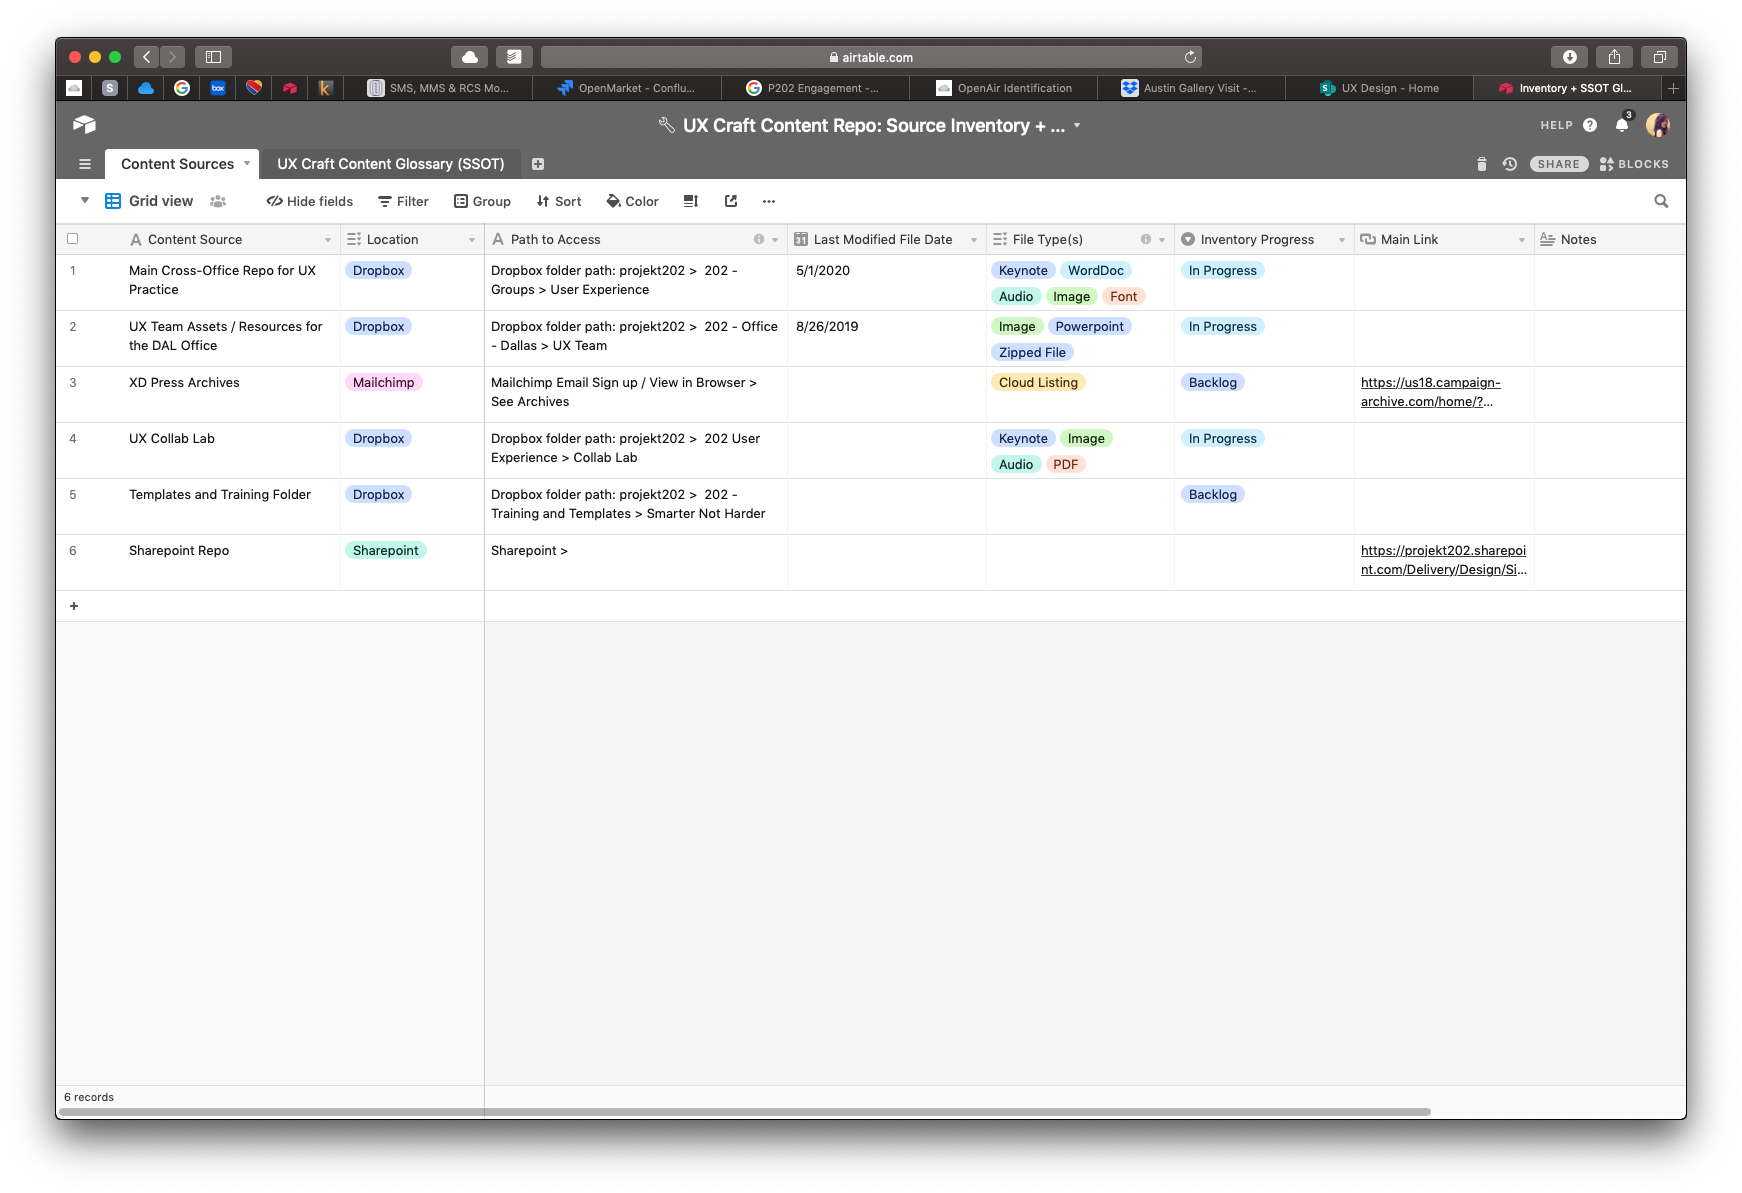This screenshot has width=1742, height=1193.
Task: Open Content Sources tab dropdown caret
Action: click(247, 163)
